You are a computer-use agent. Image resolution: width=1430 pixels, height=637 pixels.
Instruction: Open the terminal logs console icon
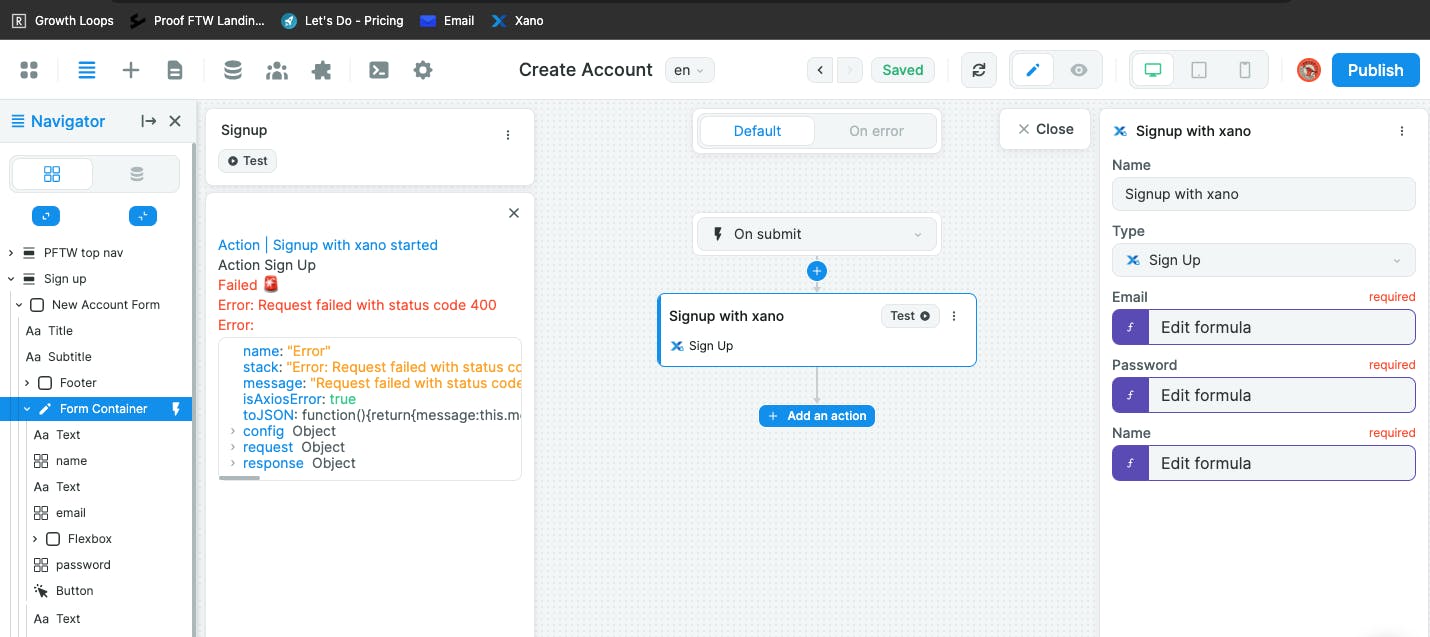(x=379, y=70)
